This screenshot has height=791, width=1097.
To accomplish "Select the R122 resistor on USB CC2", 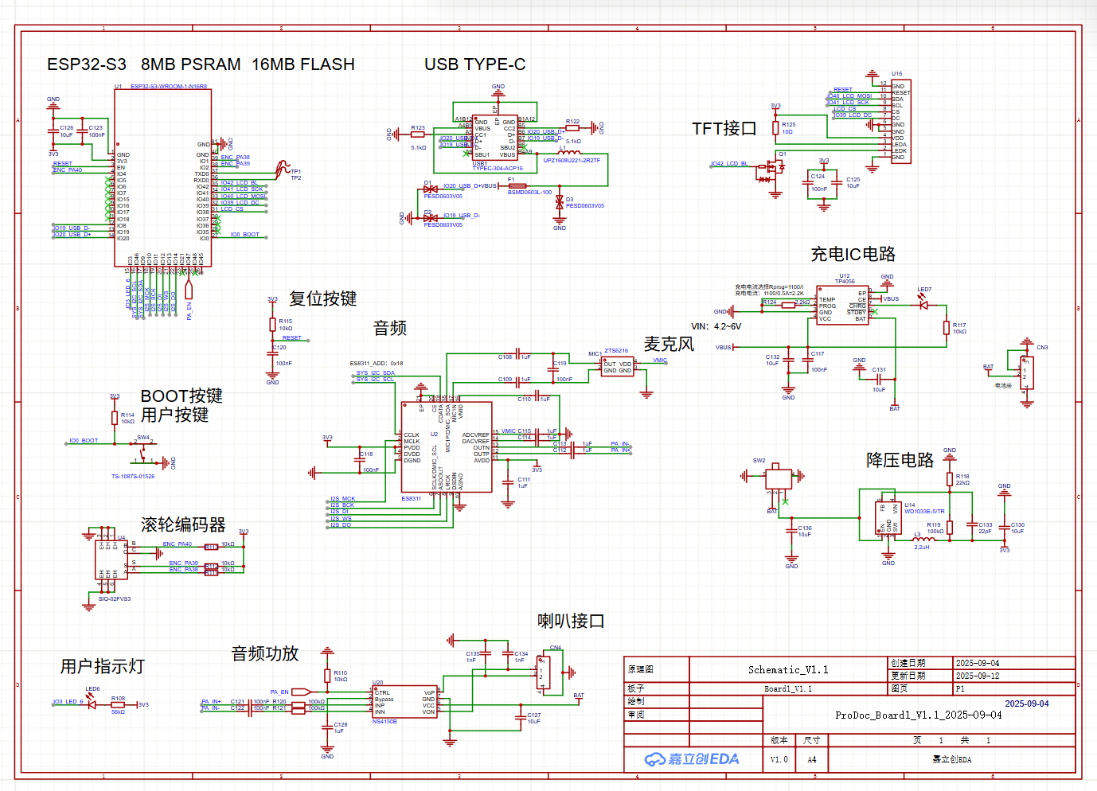I will coord(572,128).
